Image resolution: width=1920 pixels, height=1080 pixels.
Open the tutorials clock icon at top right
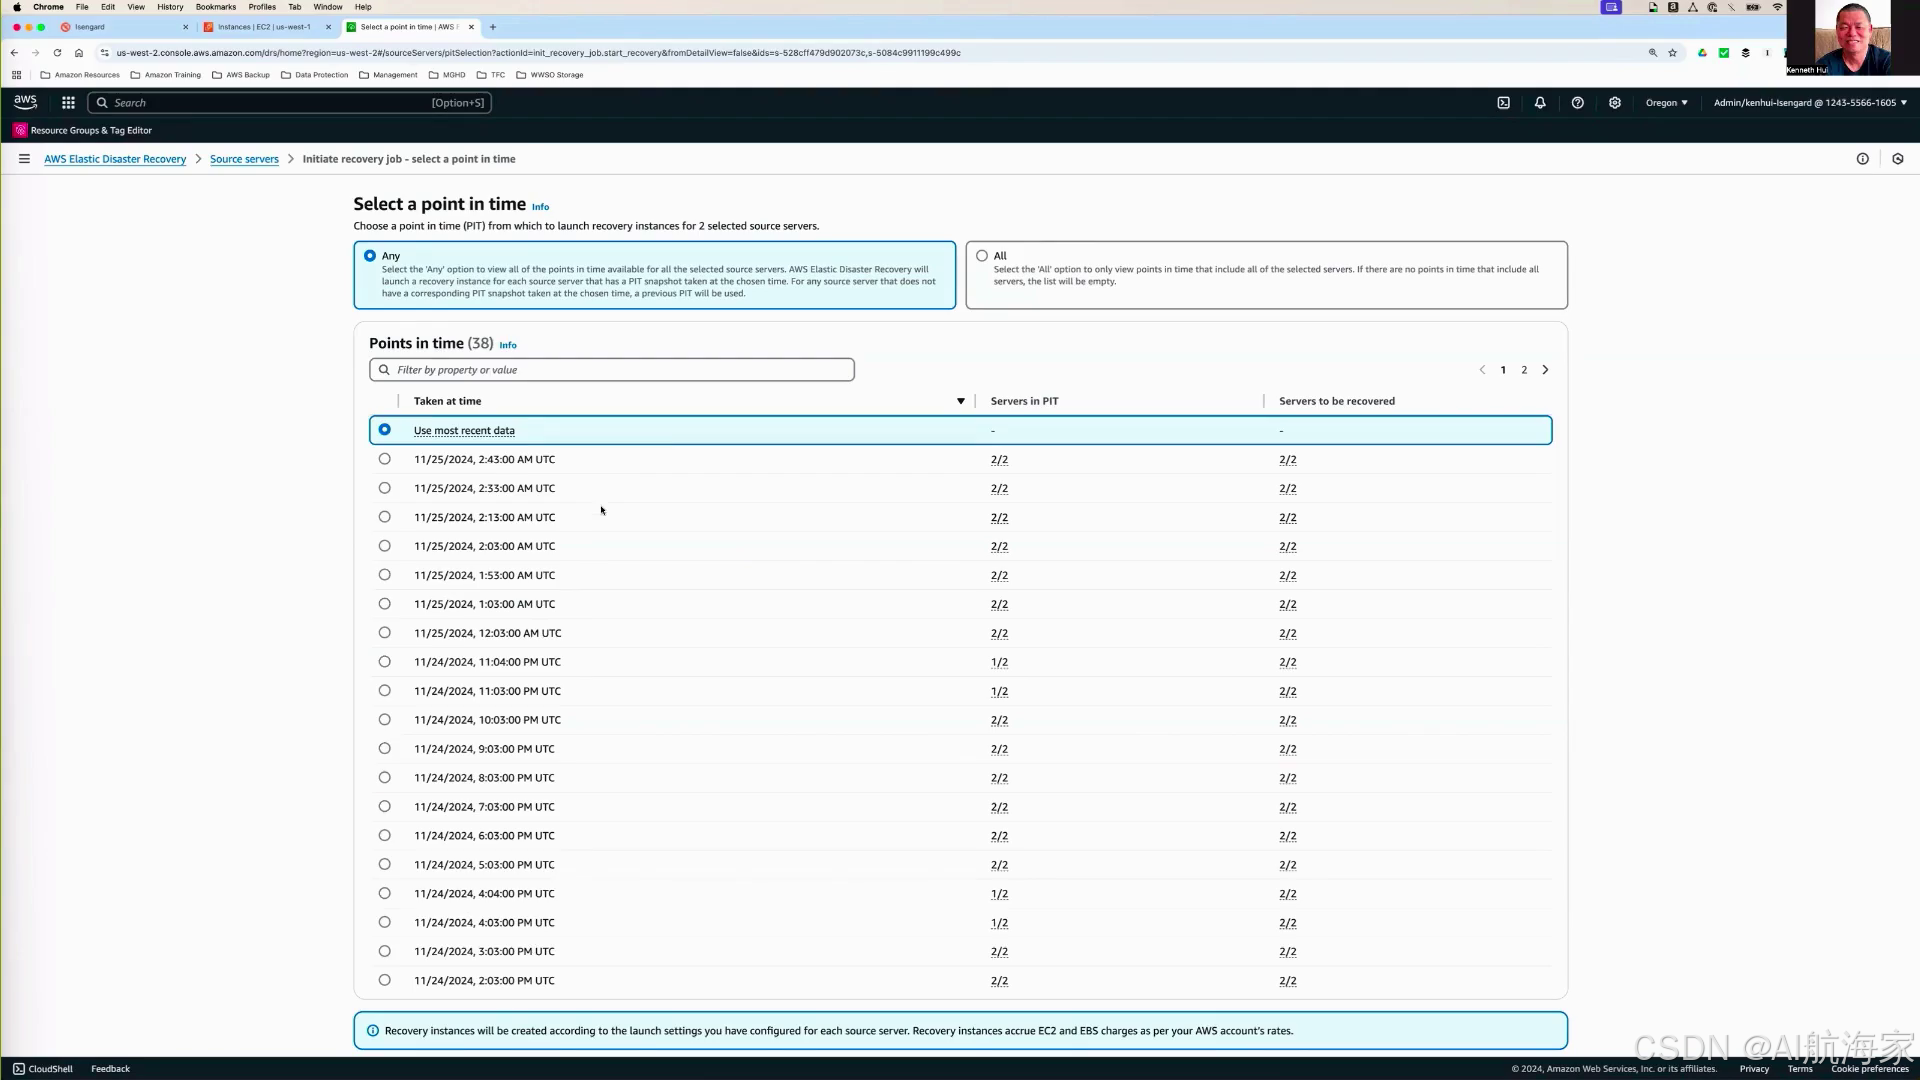coord(1897,159)
